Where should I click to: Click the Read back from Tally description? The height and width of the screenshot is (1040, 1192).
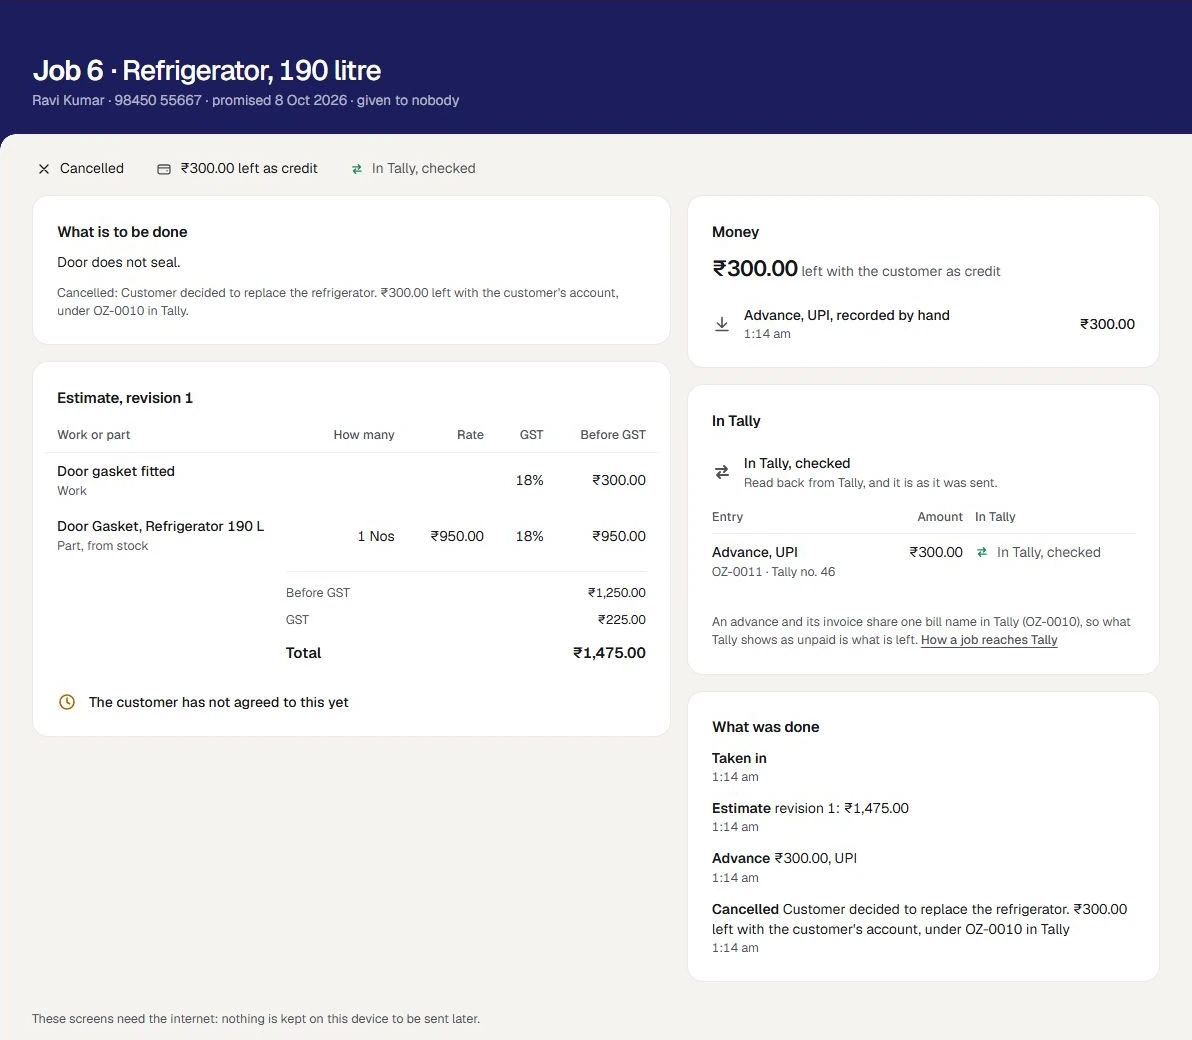(x=870, y=483)
